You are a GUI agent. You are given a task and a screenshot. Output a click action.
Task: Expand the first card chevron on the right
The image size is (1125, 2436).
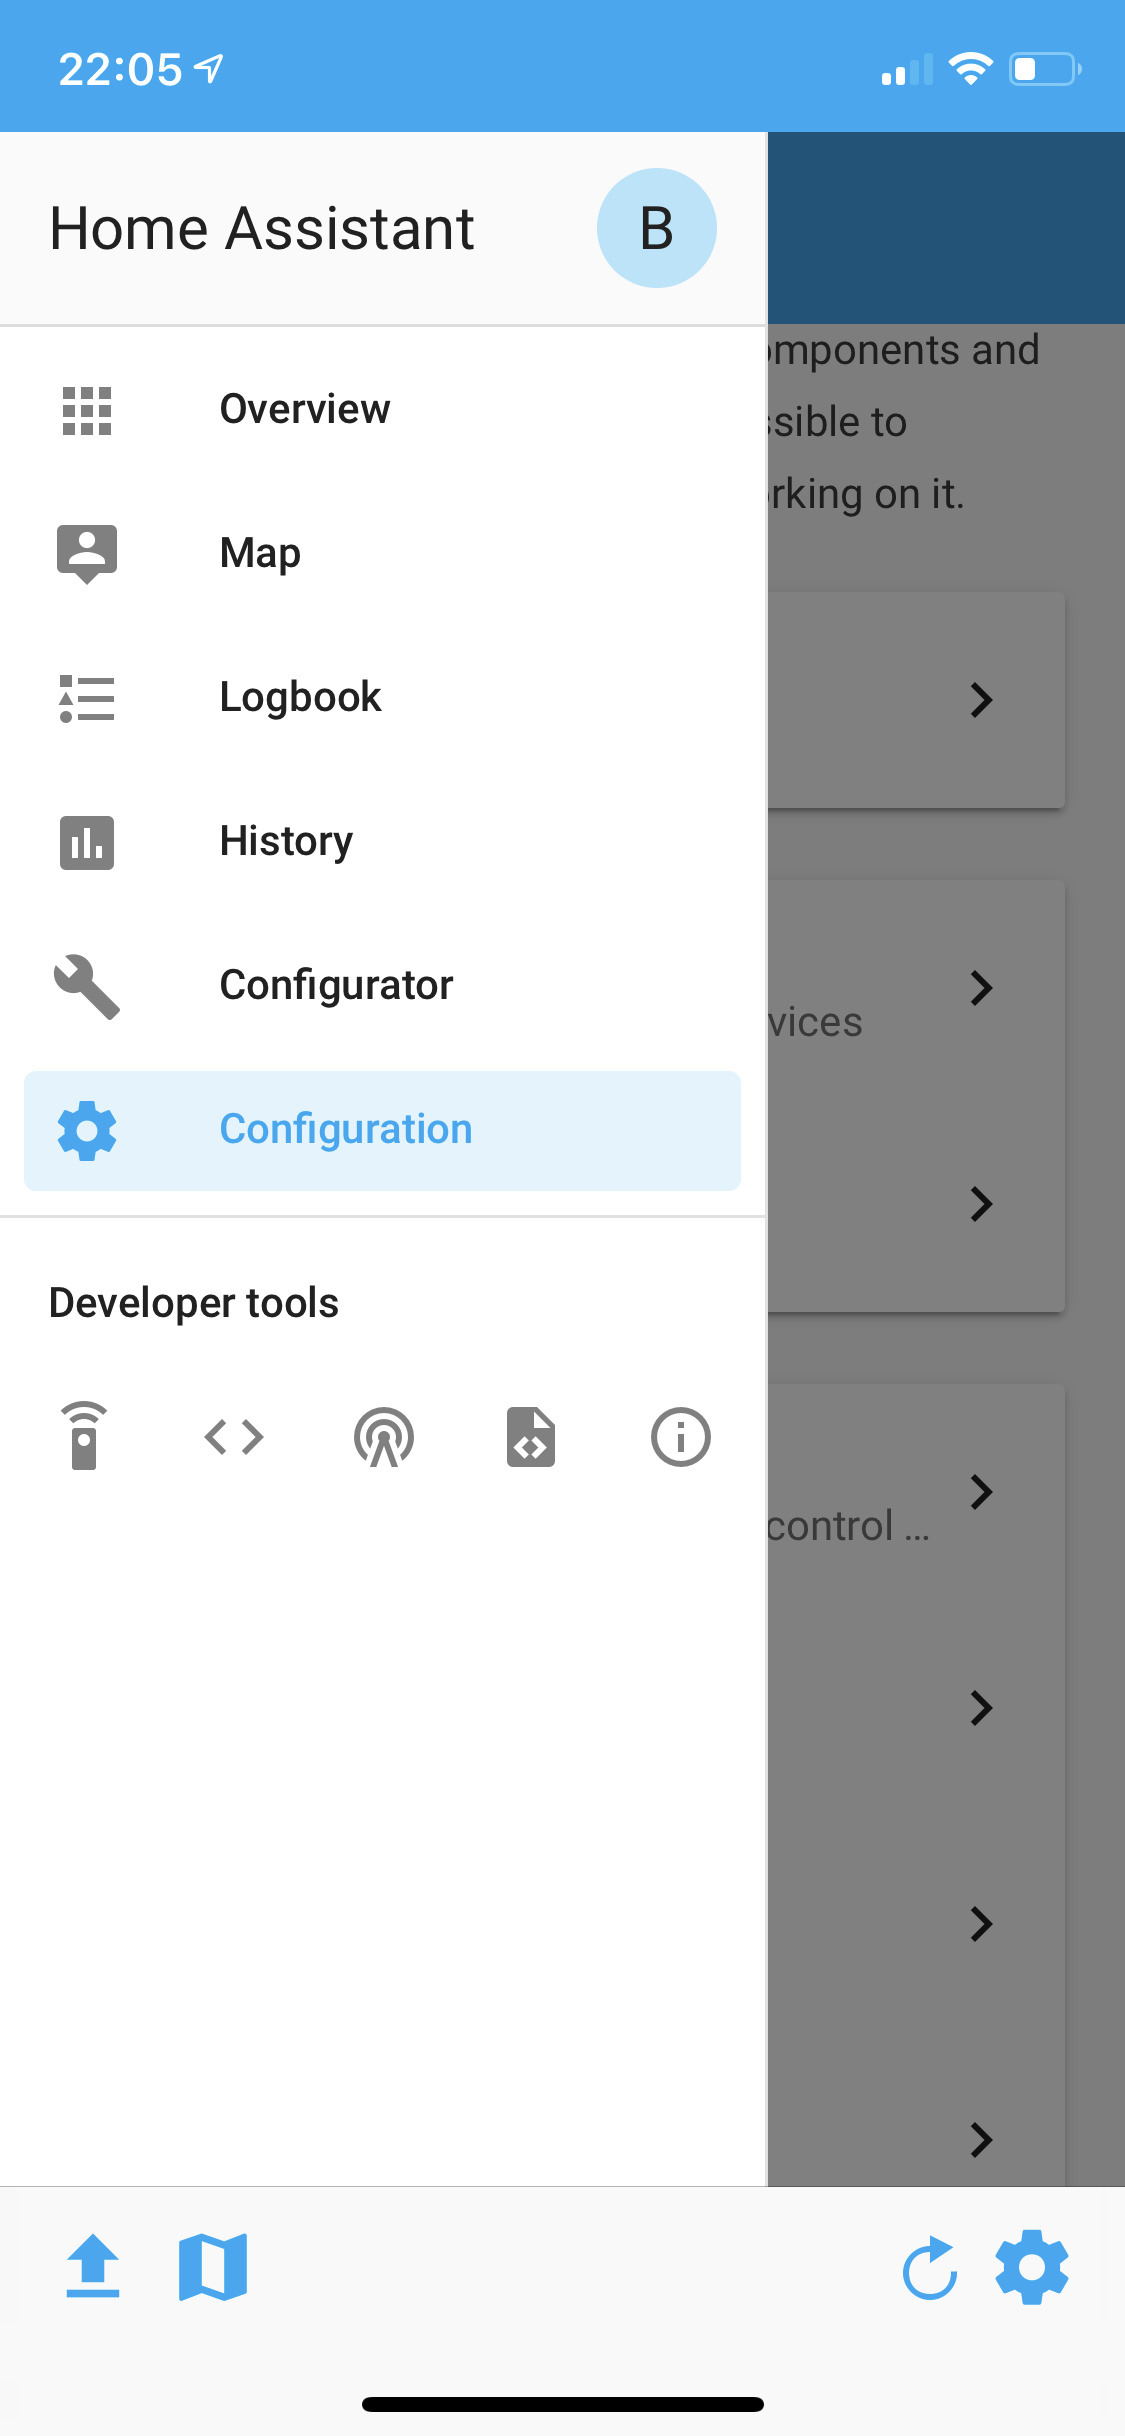point(982,700)
